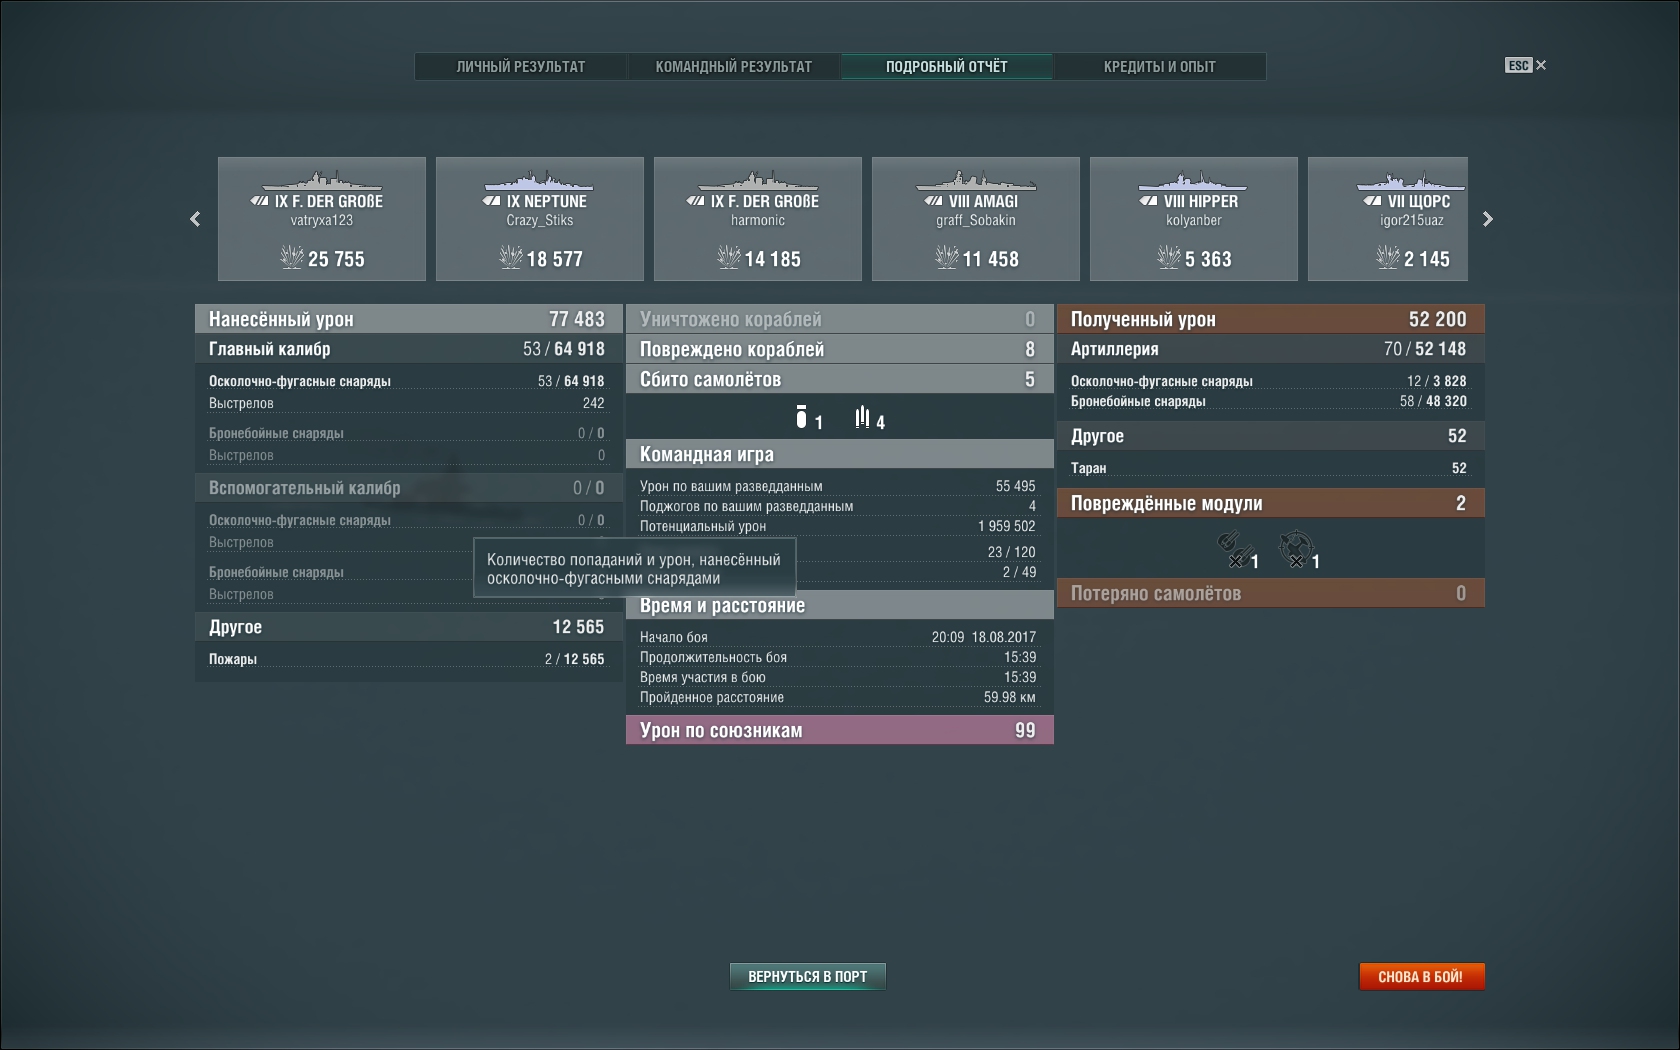Click the Таран row
Image resolution: width=1680 pixels, height=1050 pixels.
coord(1269,468)
